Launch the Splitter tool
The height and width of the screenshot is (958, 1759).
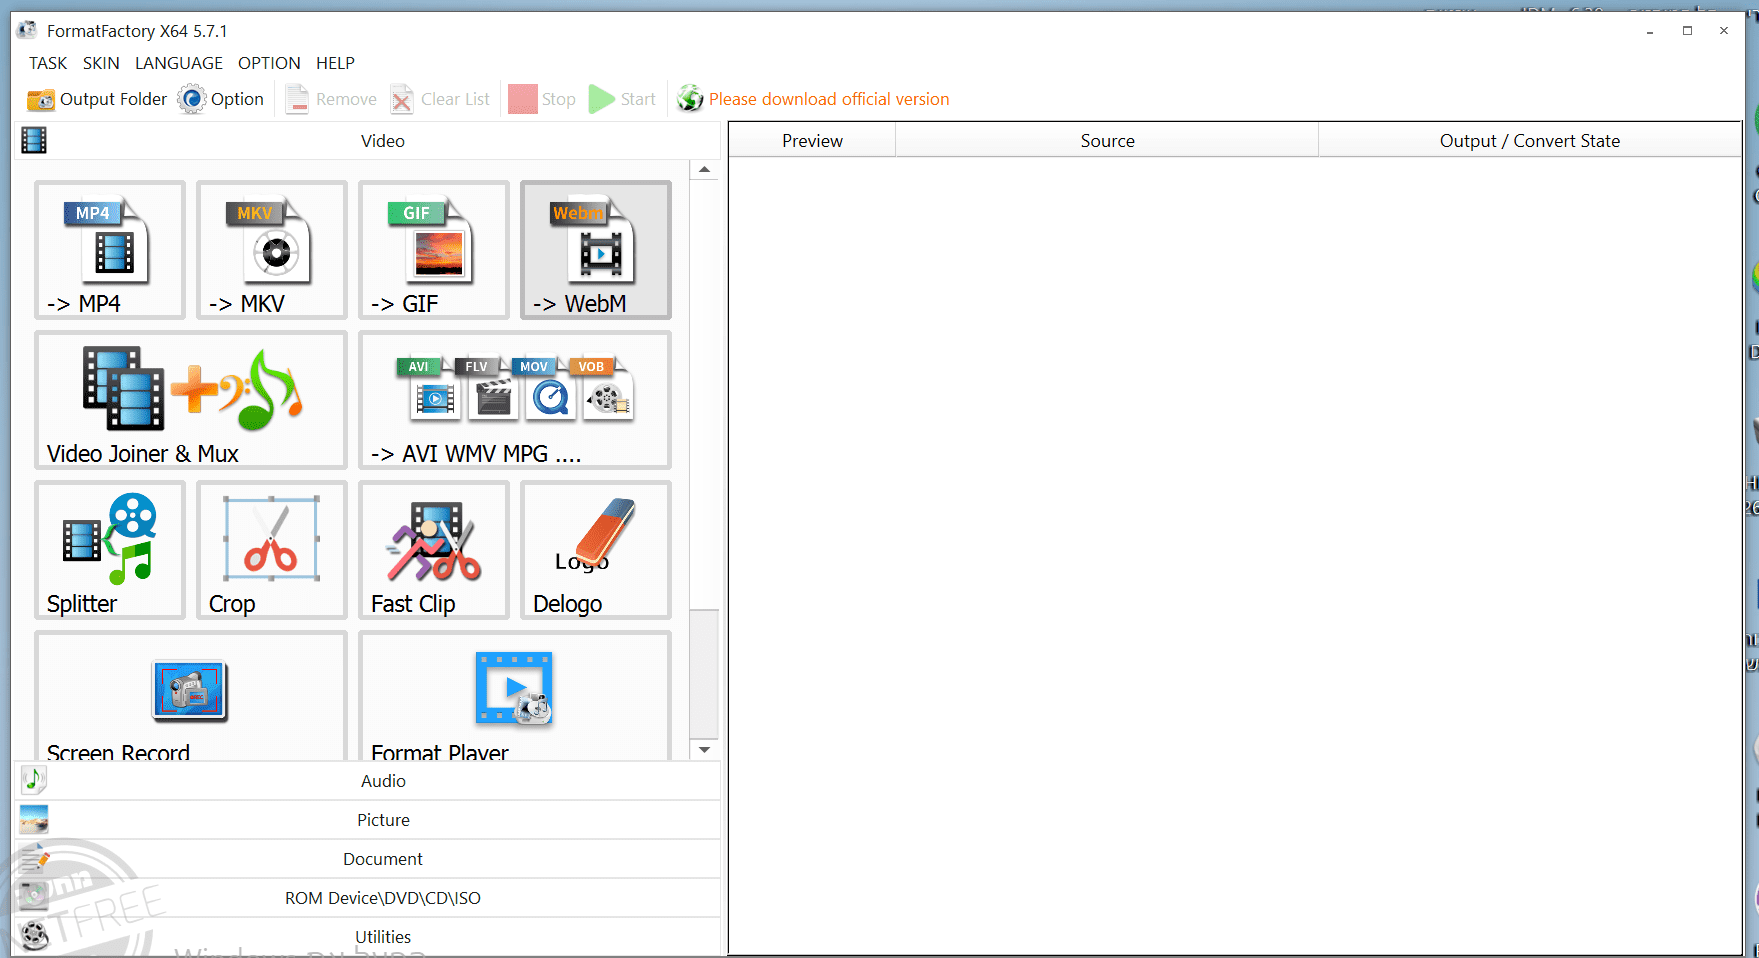pyautogui.click(x=110, y=550)
